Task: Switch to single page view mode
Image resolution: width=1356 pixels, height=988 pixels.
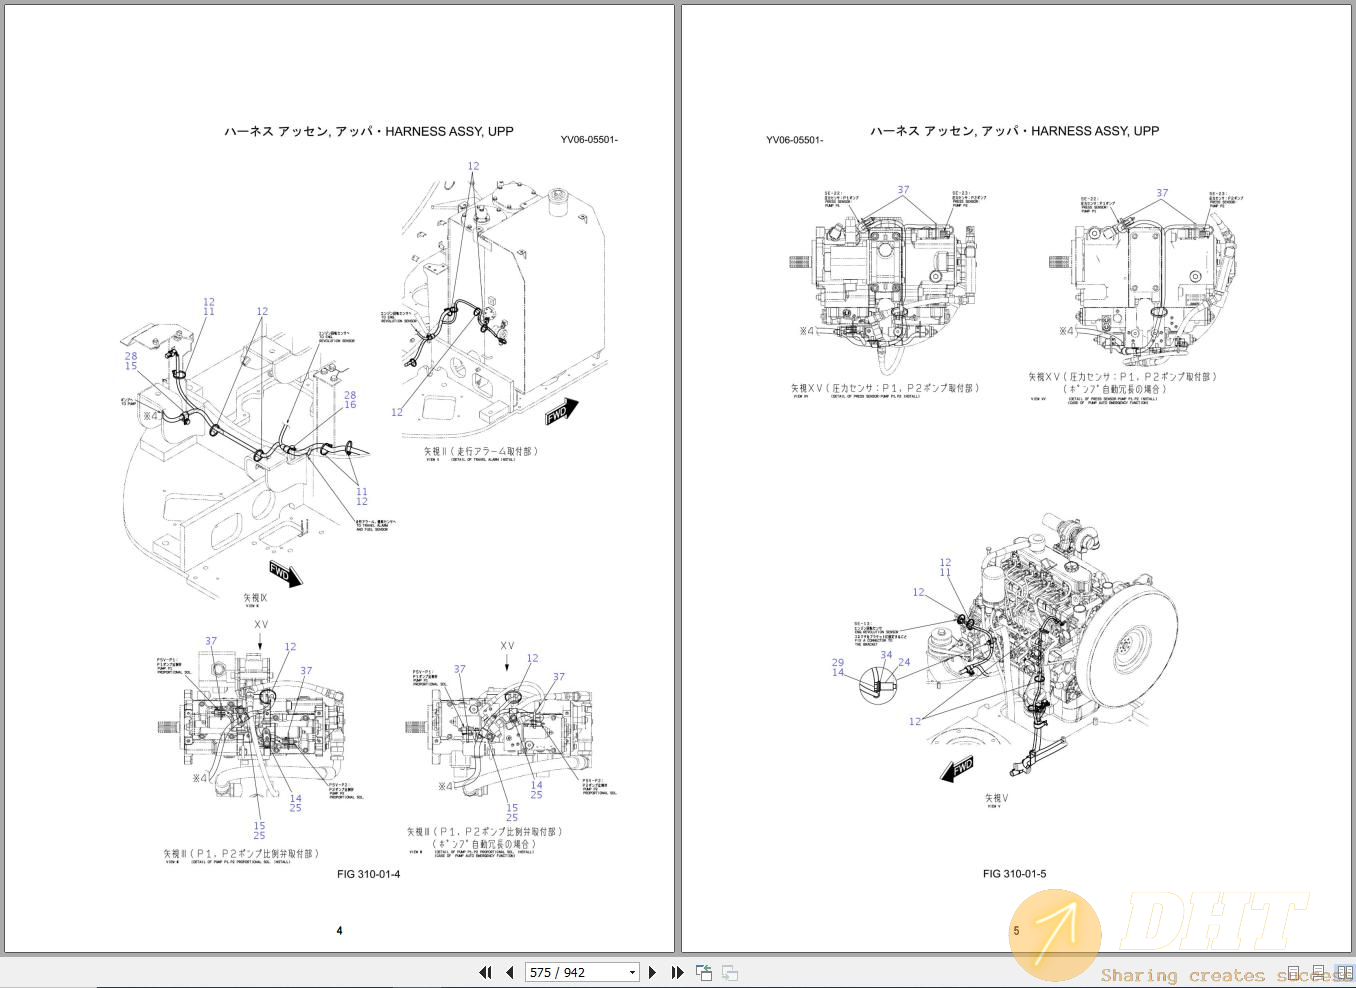Action: [1294, 973]
